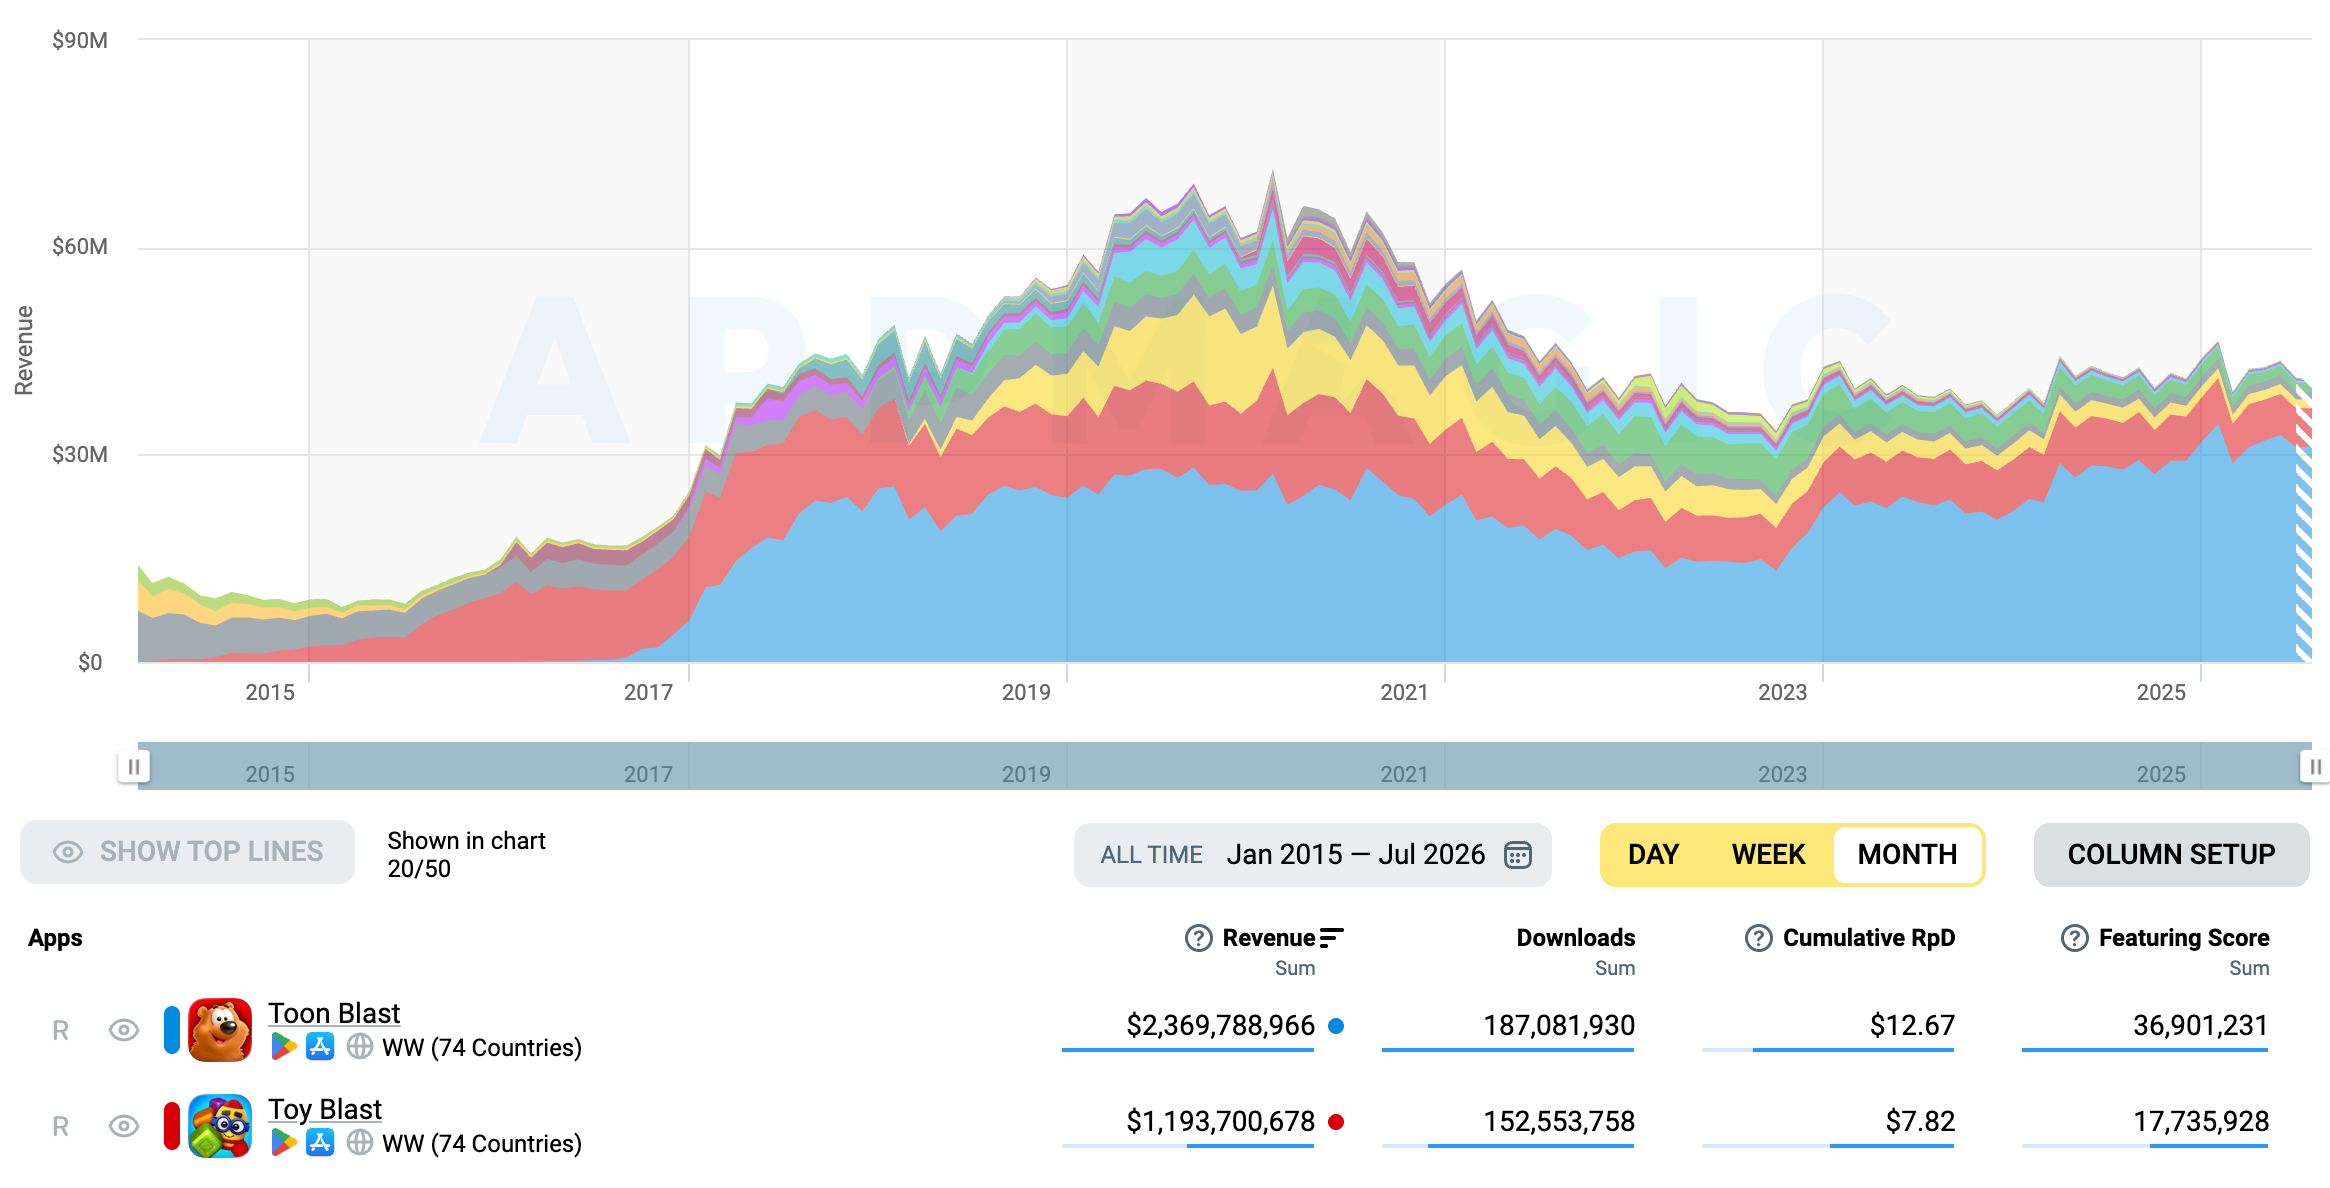
Task: Open COLUMN SETUP
Action: [x=2171, y=855]
